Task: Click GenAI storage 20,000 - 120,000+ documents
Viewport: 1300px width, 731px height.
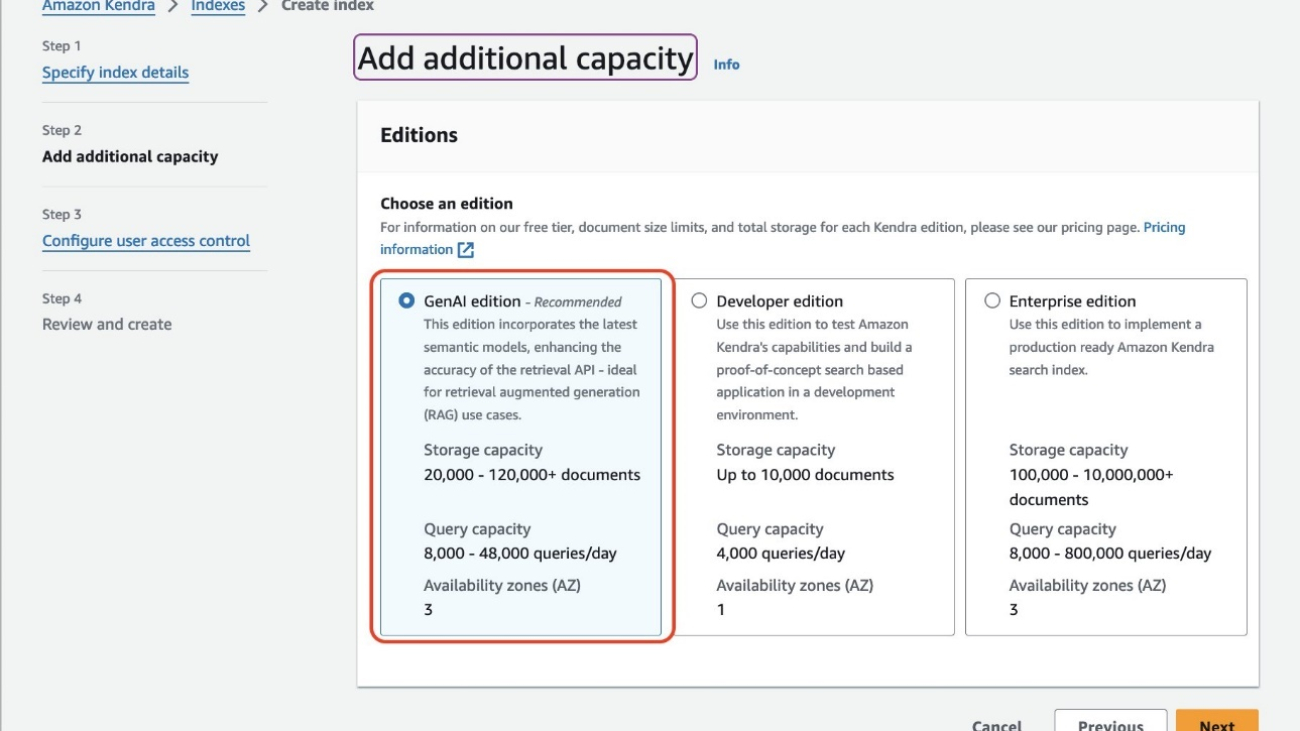Action: tap(532, 475)
